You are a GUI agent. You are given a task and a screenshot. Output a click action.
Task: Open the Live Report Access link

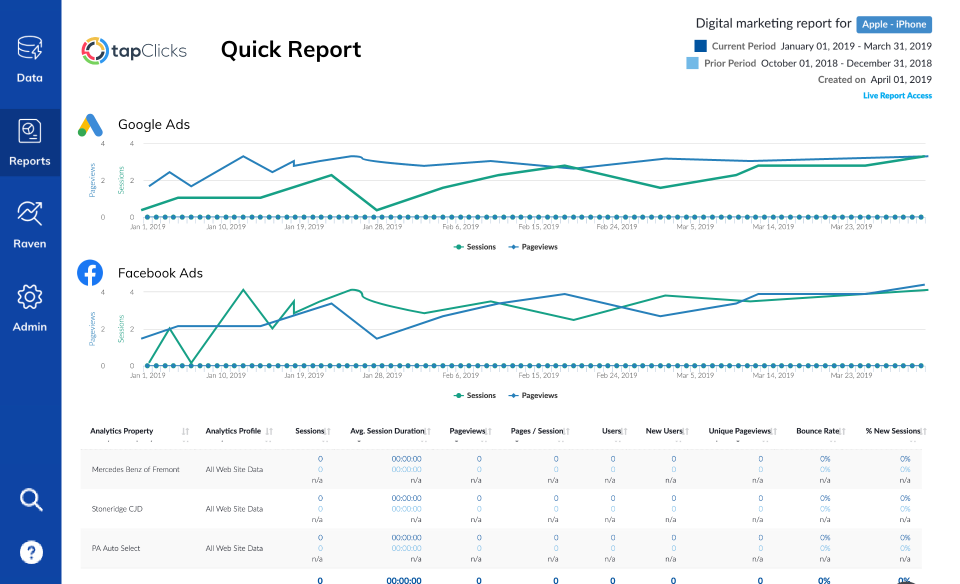click(899, 95)
